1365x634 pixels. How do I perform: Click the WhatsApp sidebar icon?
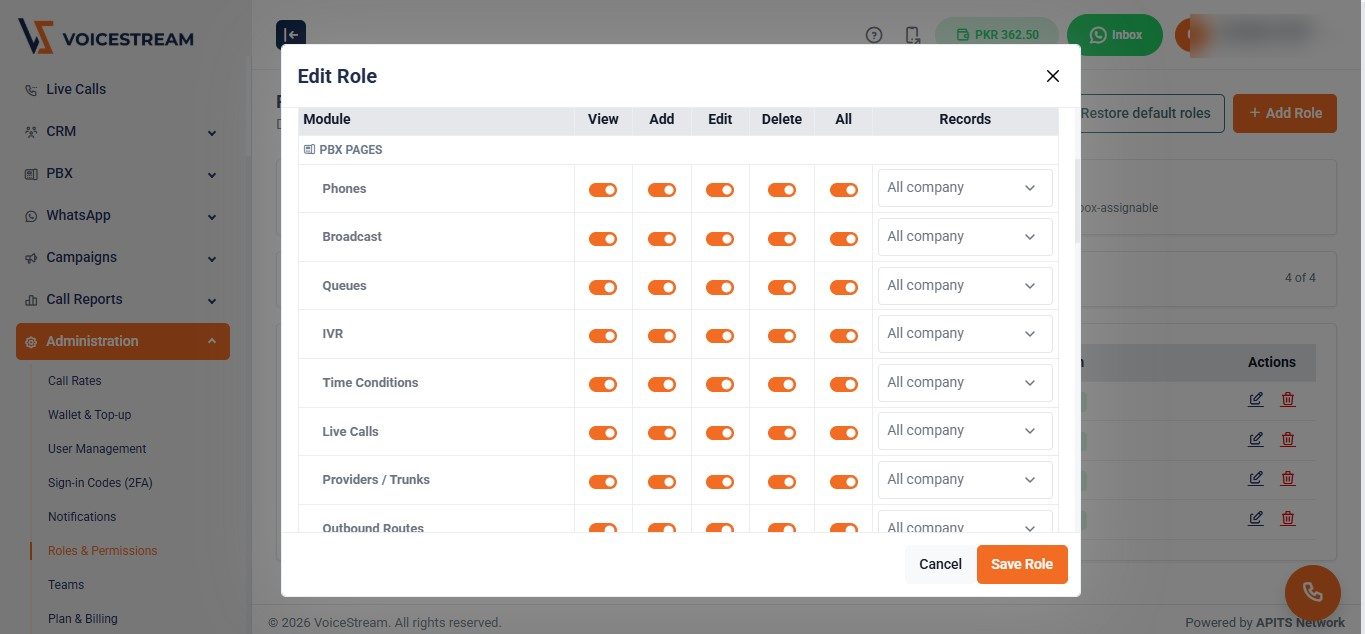[x=31, y=216]
